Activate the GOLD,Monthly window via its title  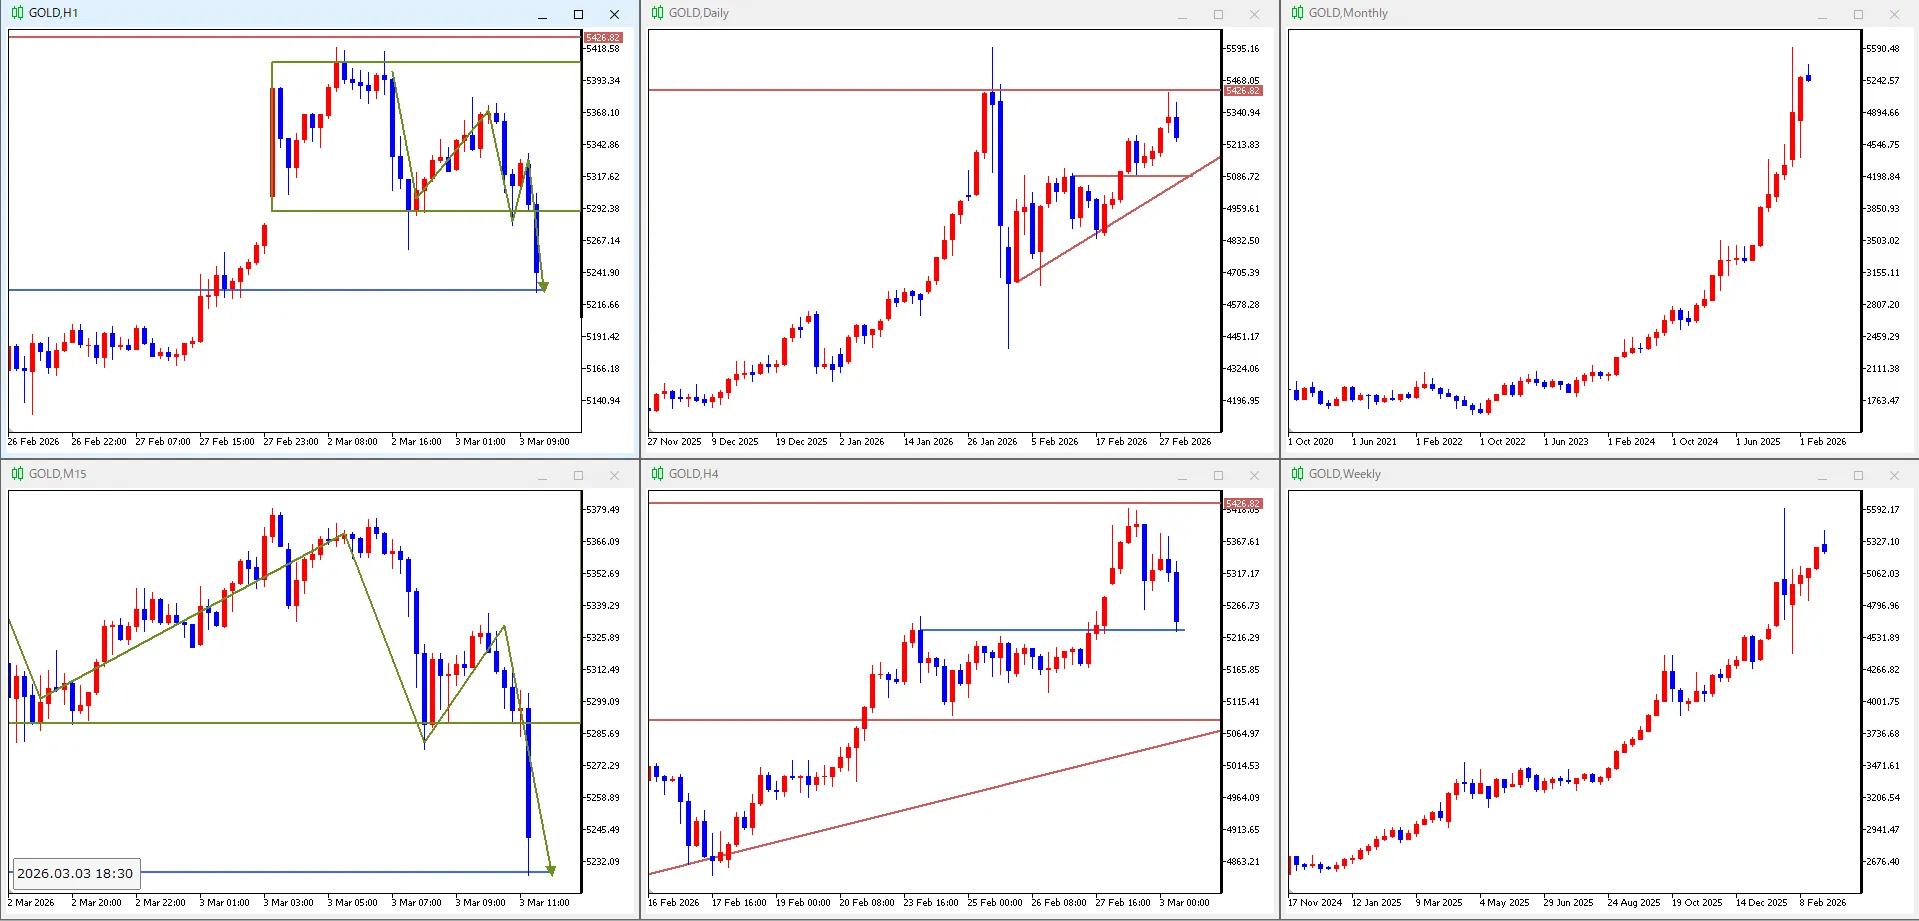click(1348, 13)
